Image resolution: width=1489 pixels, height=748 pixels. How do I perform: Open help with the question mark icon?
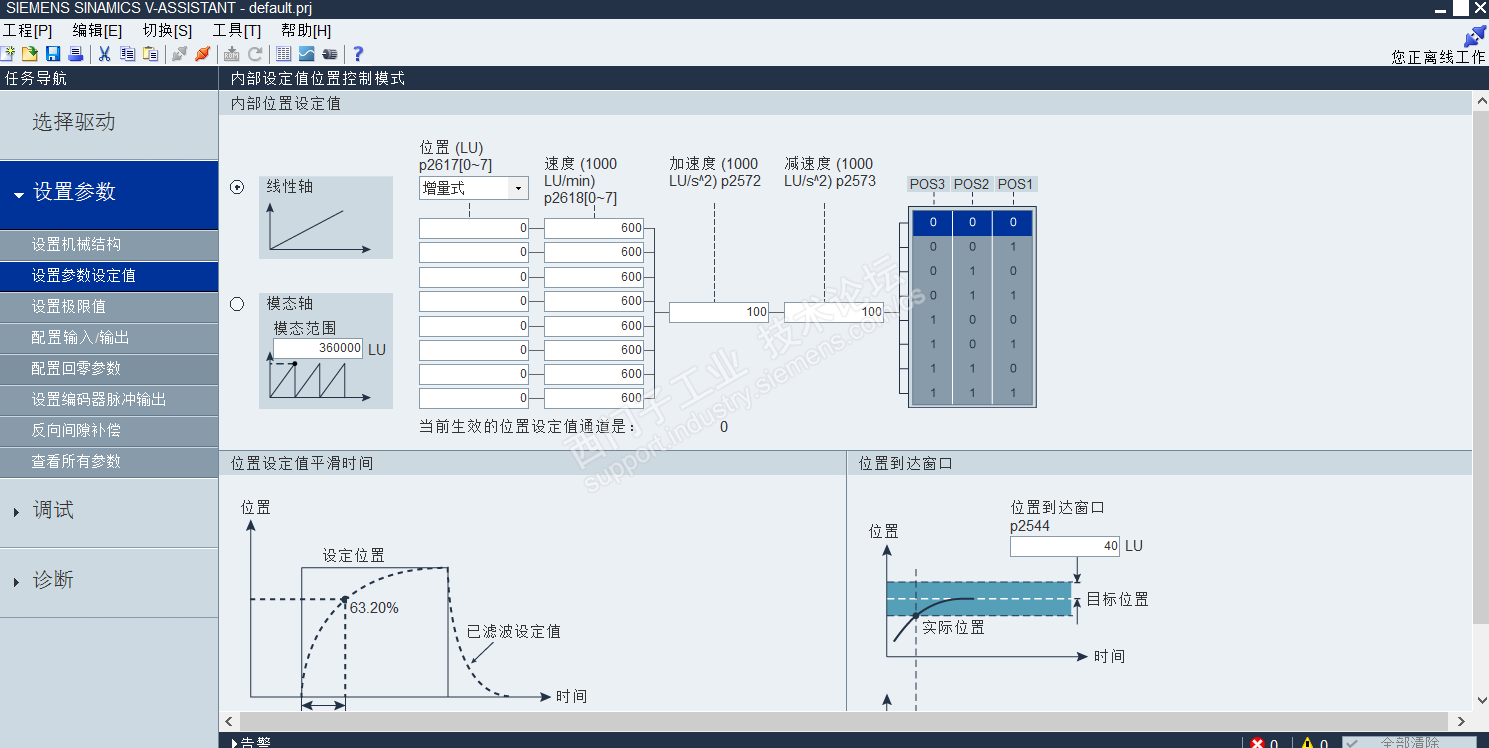click(x=358, y=54)
